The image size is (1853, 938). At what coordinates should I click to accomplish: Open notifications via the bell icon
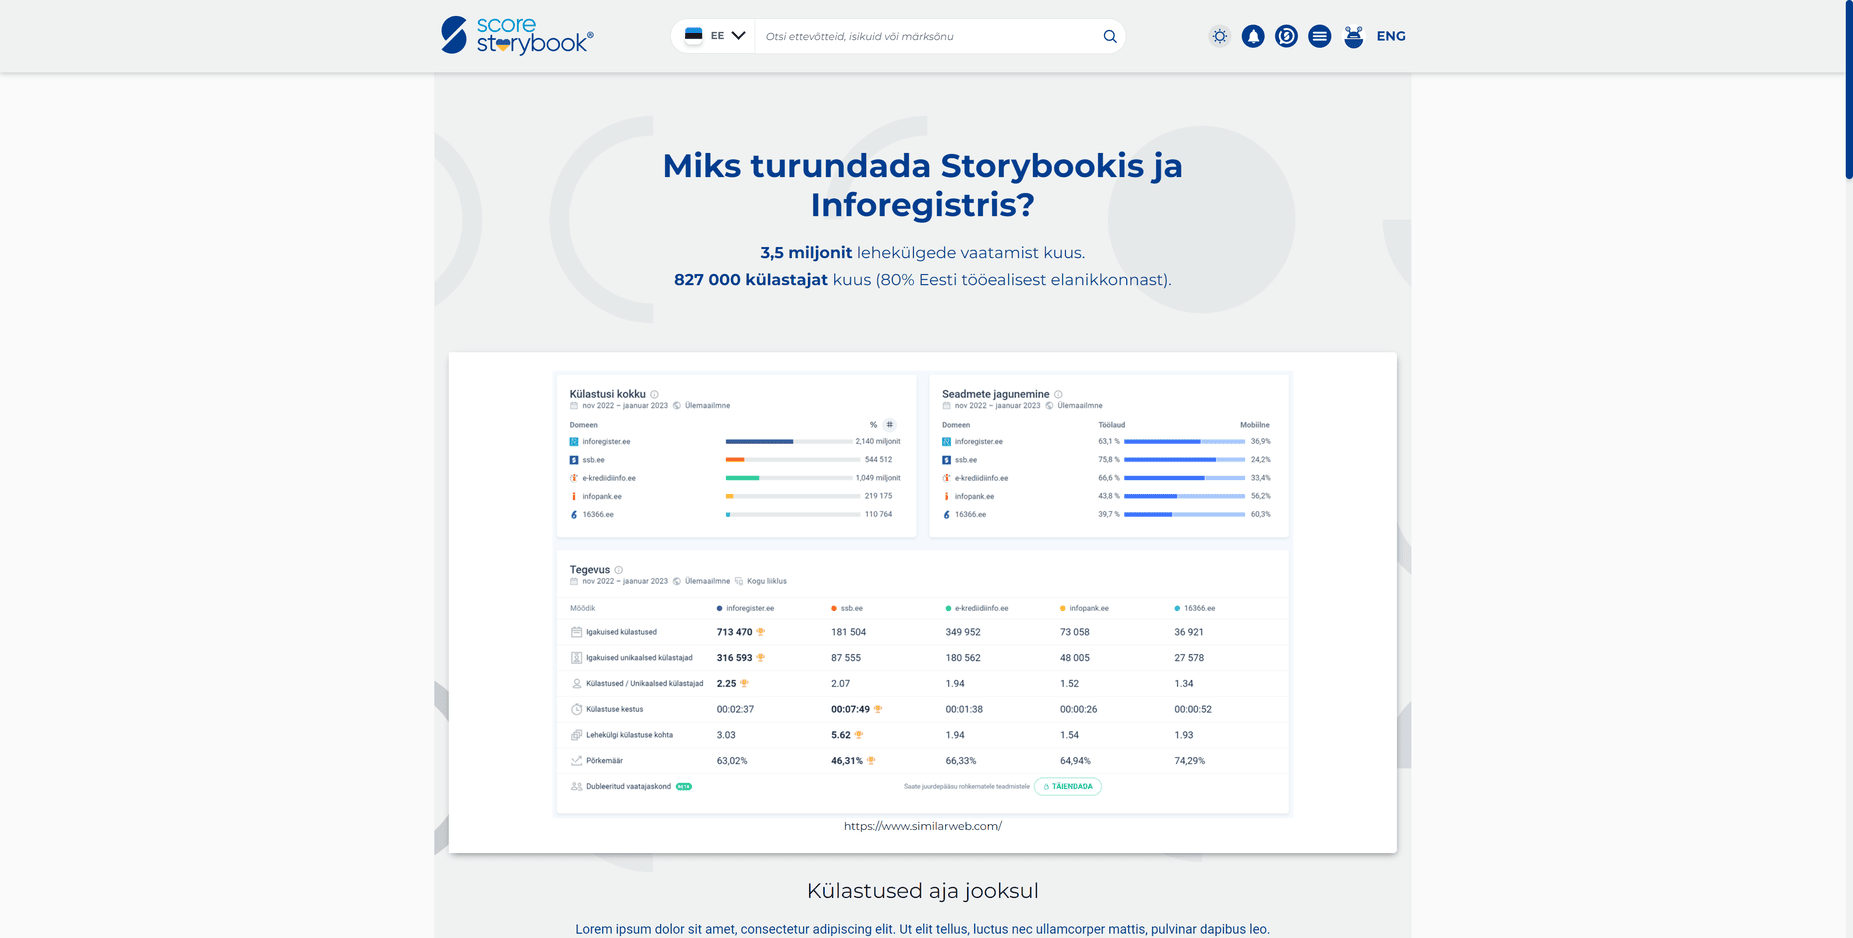pos(1253,36)
